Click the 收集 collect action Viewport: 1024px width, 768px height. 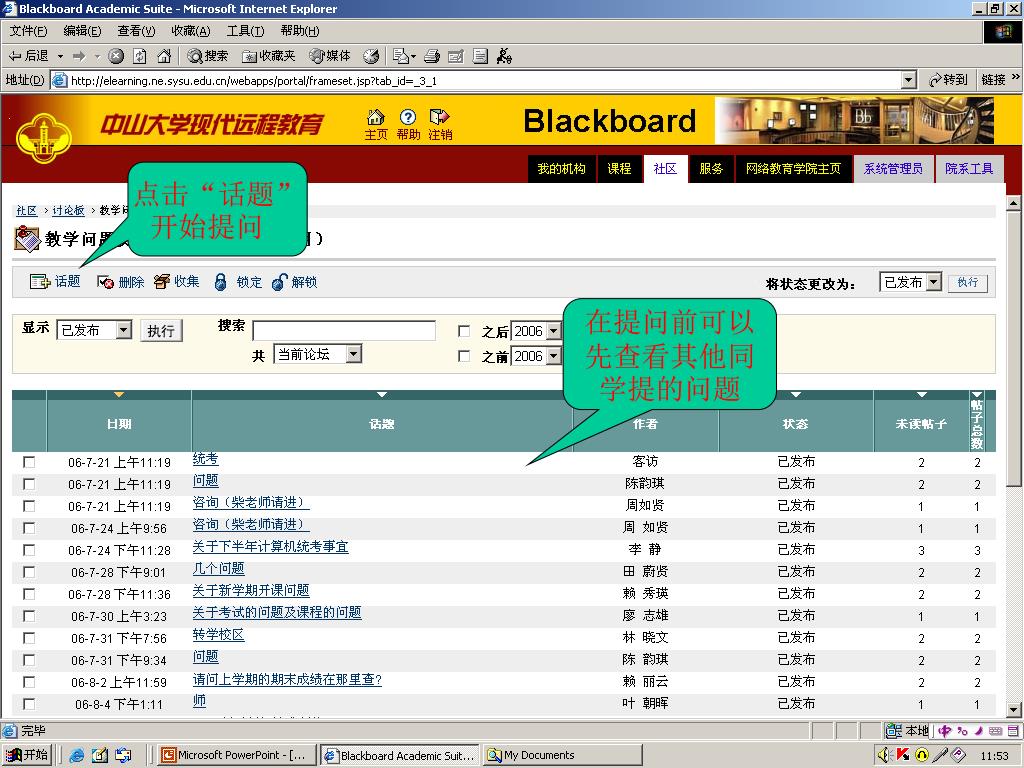click(176, 281)
